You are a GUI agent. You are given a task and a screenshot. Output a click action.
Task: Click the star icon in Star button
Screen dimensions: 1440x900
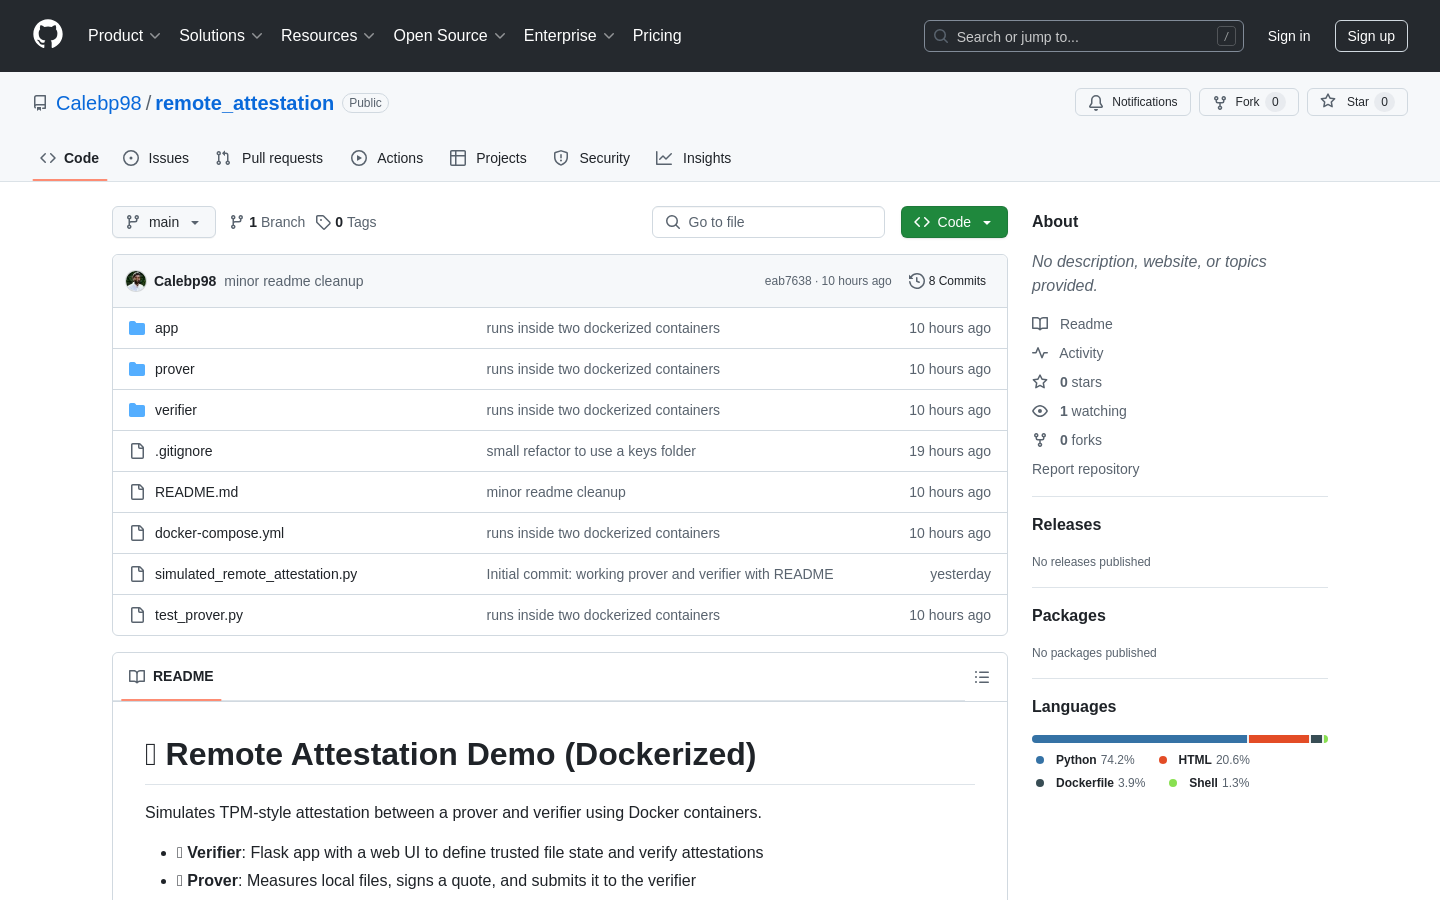[x=1328, y=101]
